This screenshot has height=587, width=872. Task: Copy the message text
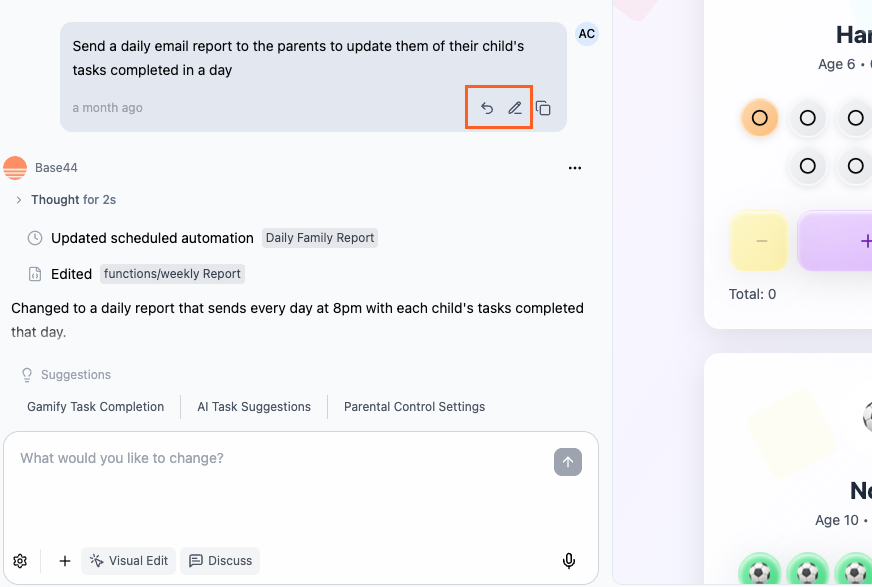click(x=543, y=107)
